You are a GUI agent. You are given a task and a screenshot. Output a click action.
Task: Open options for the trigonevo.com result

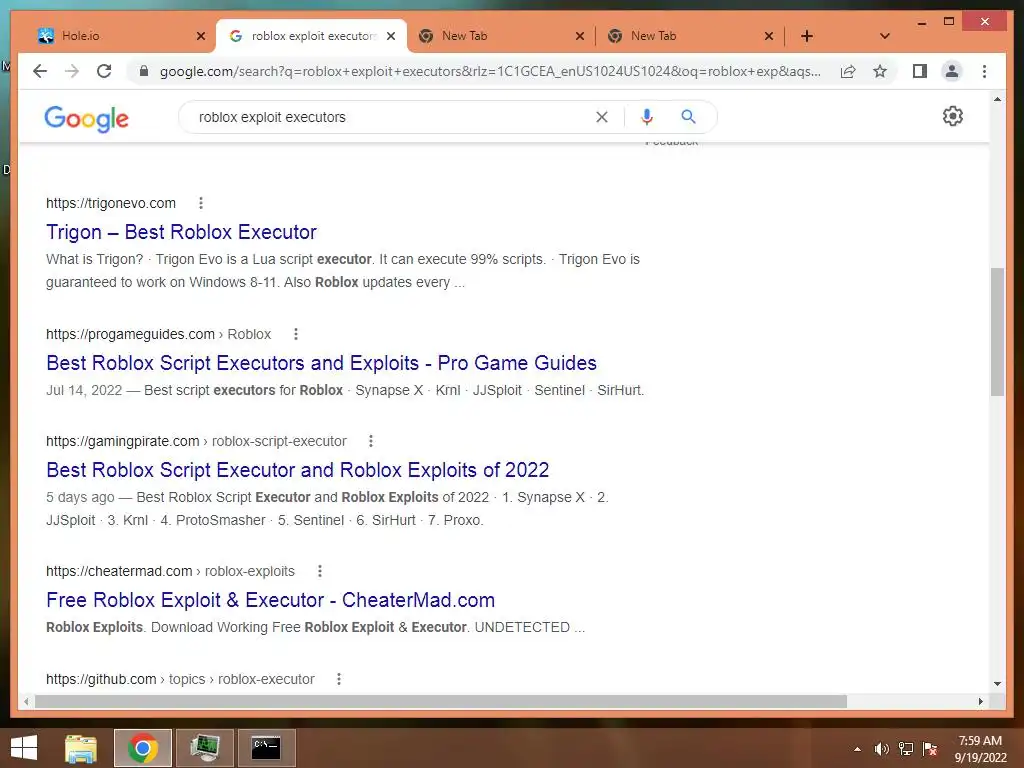pyautogui.click(x=200, y=203)
